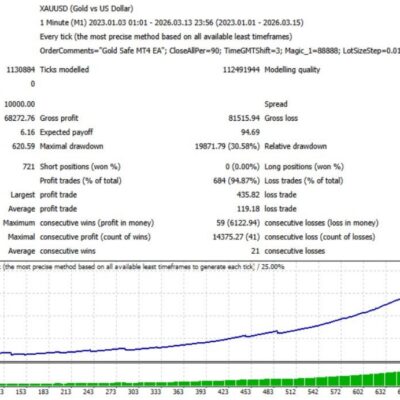Viewport: 400px width, 400px height.
Task: Click the 153 axis label
Action: (x=21, y=392)
